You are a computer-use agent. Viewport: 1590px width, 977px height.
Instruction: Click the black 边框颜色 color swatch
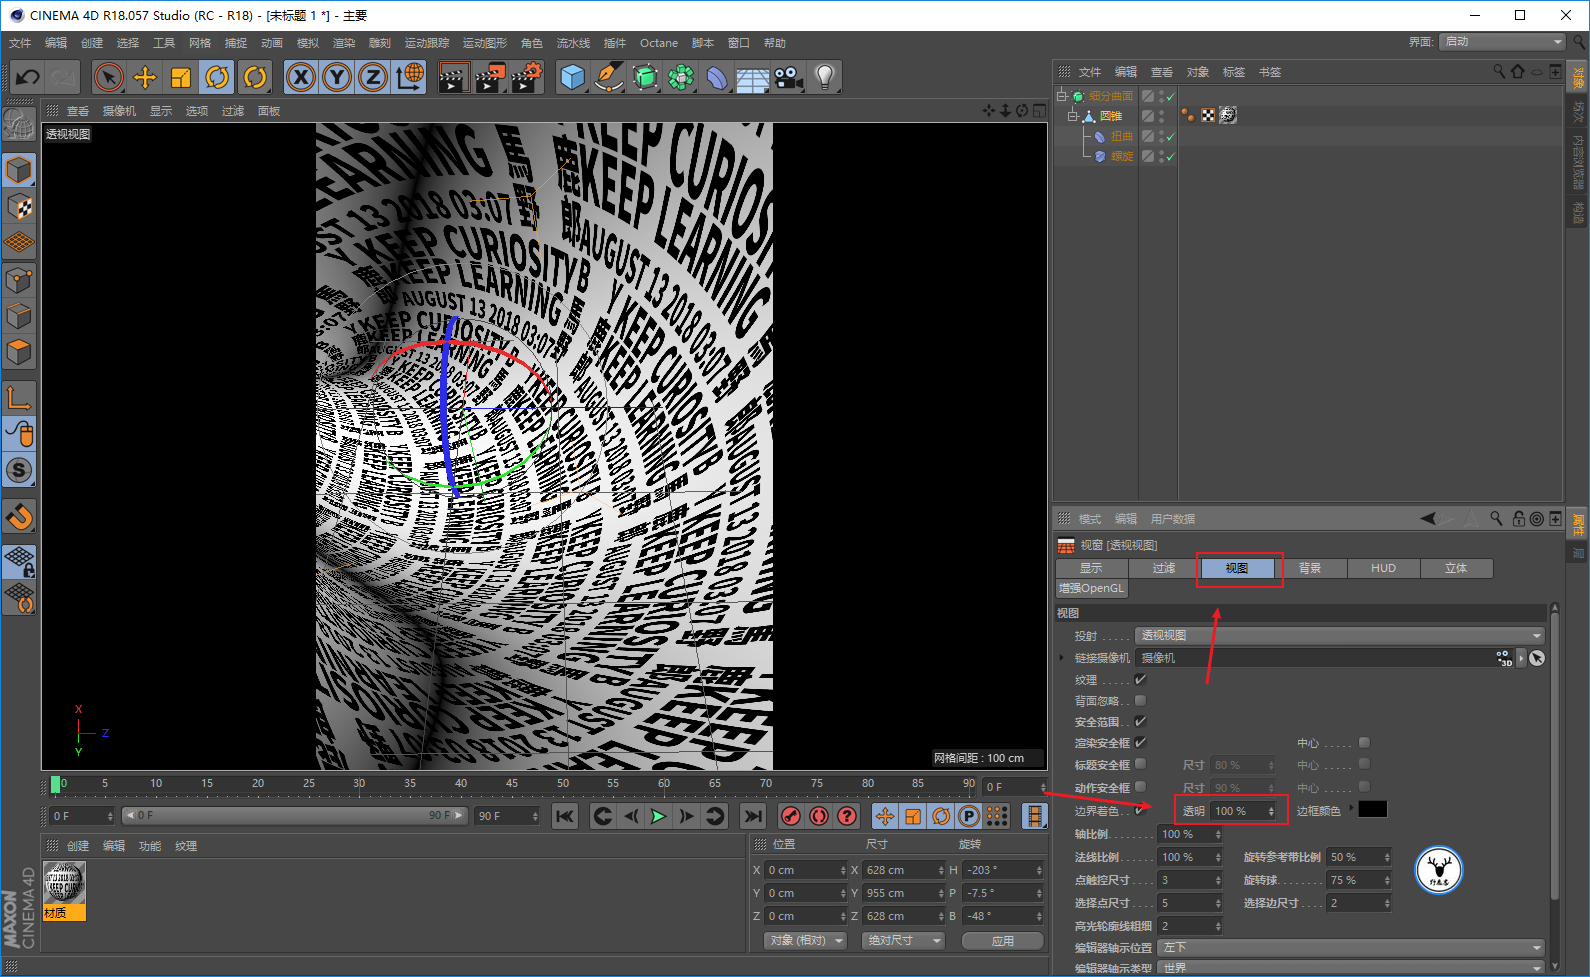pos(1372,809)
